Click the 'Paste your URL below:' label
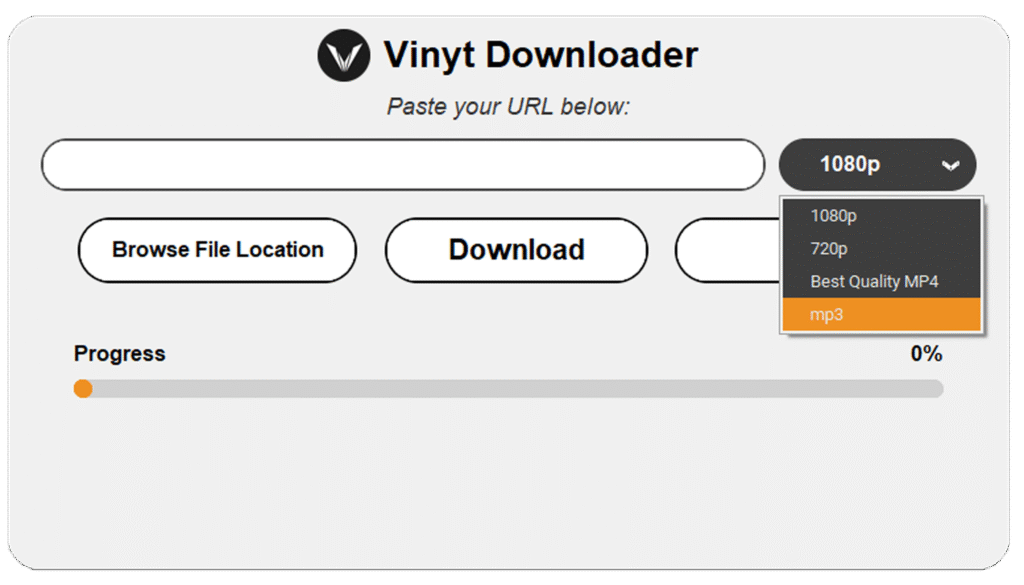The height and width of the screenshot is (585, 1024). tap(508, 106)
